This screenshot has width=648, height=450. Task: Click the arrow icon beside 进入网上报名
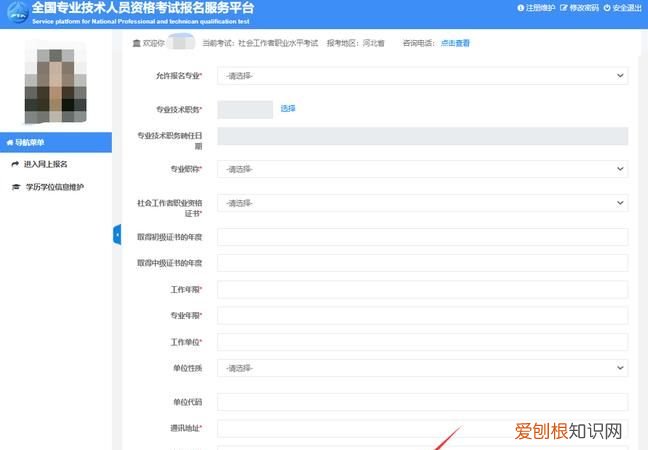point(15,164)
